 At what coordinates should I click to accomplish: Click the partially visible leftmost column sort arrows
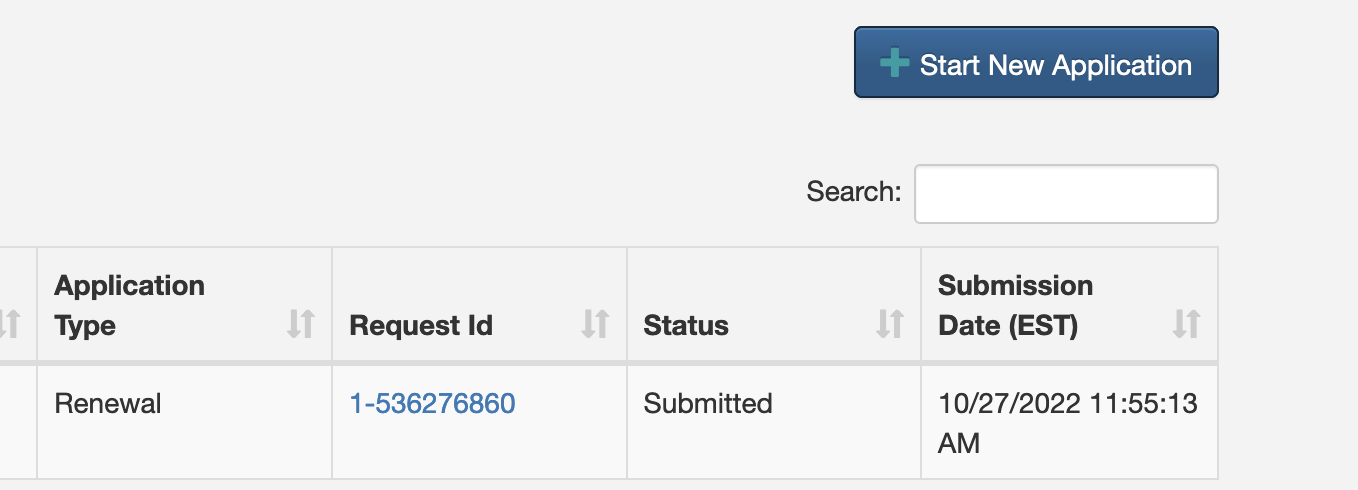pyautogui.click(x=9, y=323)
